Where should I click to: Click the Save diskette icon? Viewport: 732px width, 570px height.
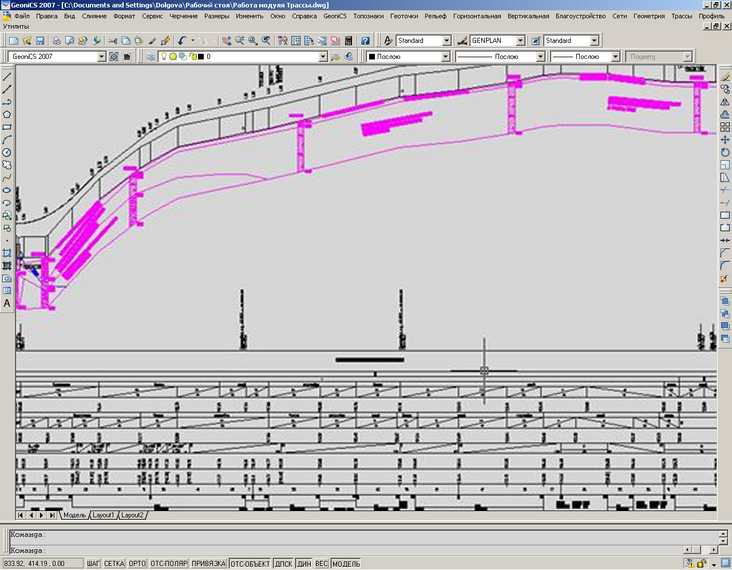pyautogui.click(x=40, y=41)
